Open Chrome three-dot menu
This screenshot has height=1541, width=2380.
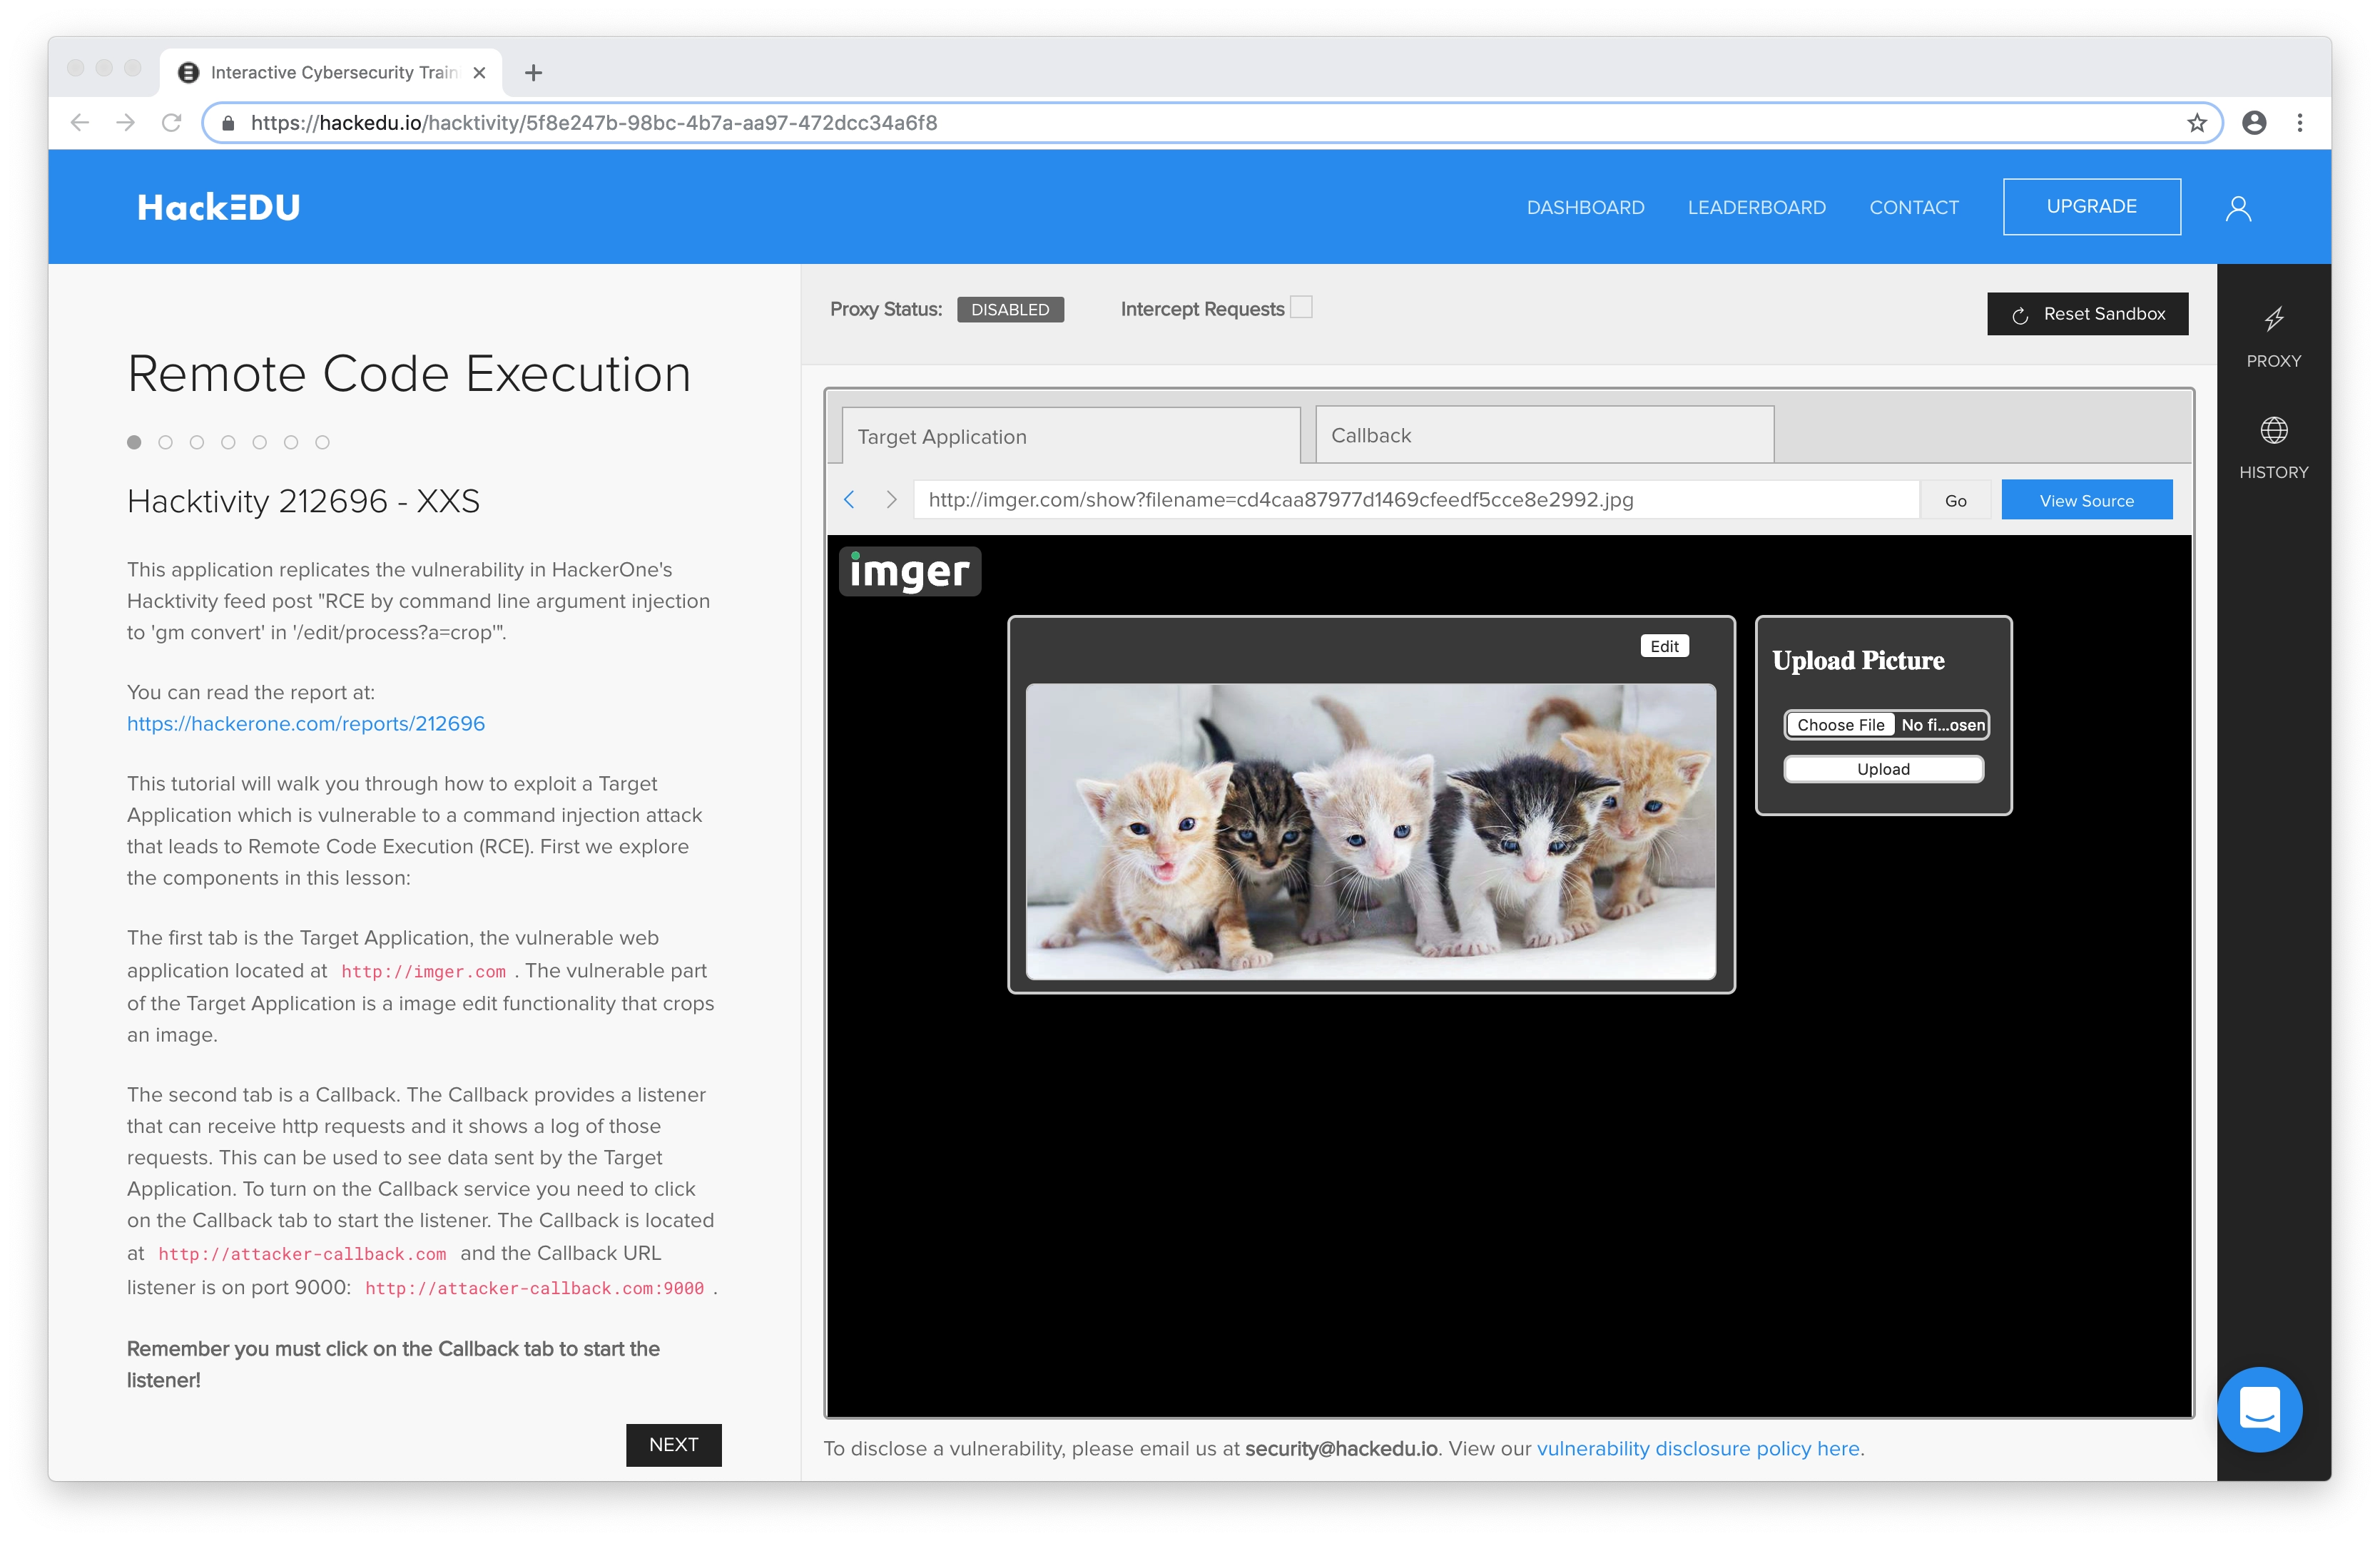[2299, 123]
